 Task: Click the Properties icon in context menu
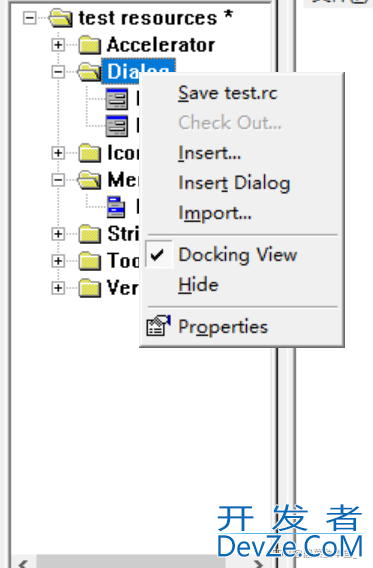point(158,326)
